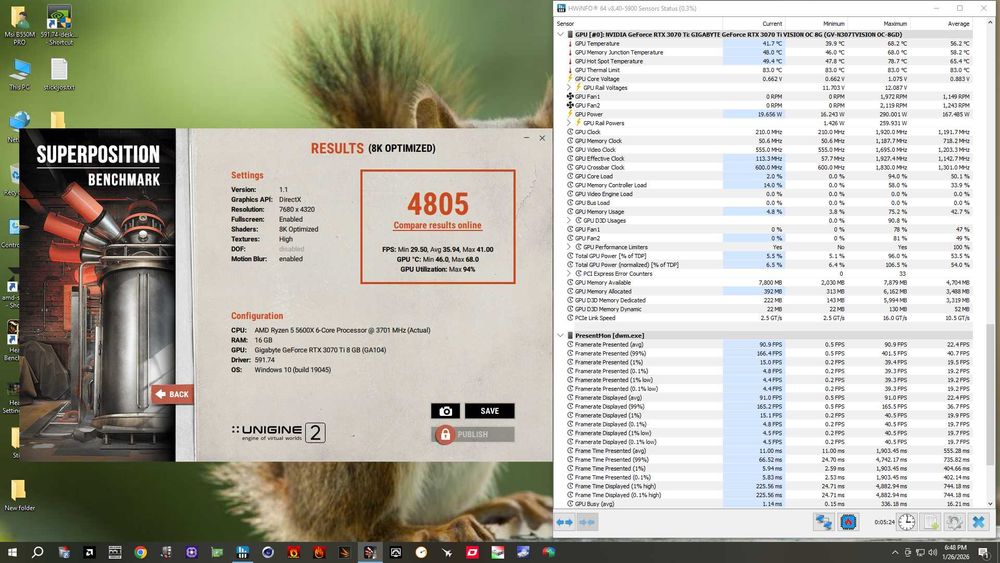
Task: Show hidden system tray icons
Action: 895,552
